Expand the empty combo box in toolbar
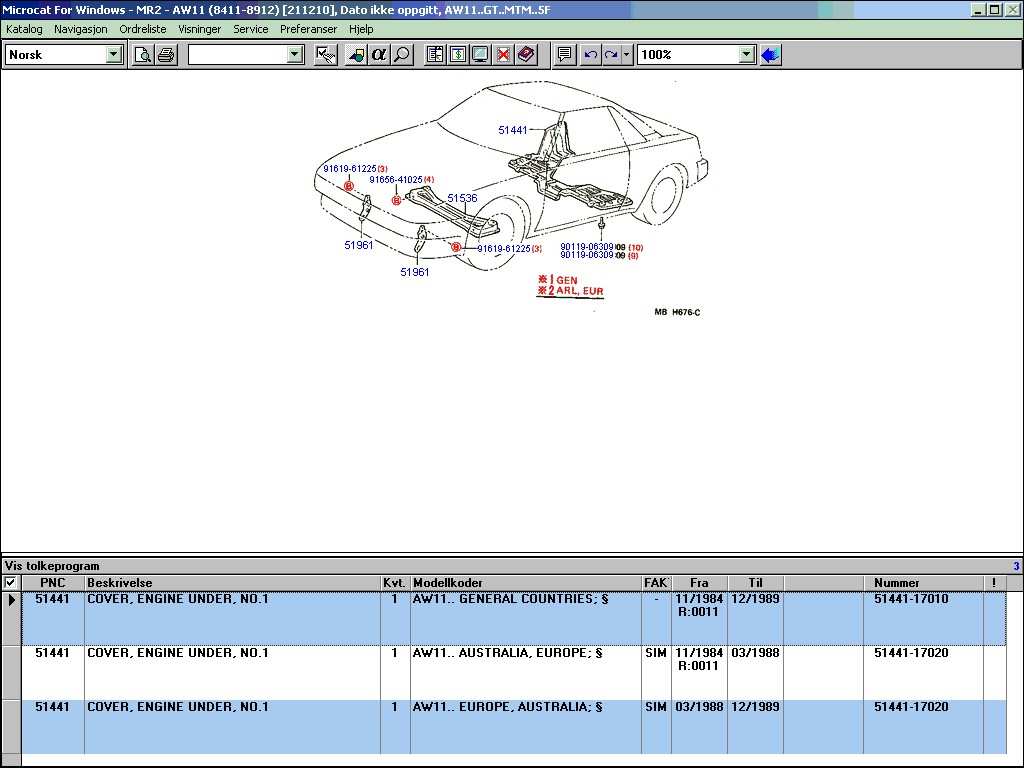Viewport: 1024px width, 768px height. [294, 55]
